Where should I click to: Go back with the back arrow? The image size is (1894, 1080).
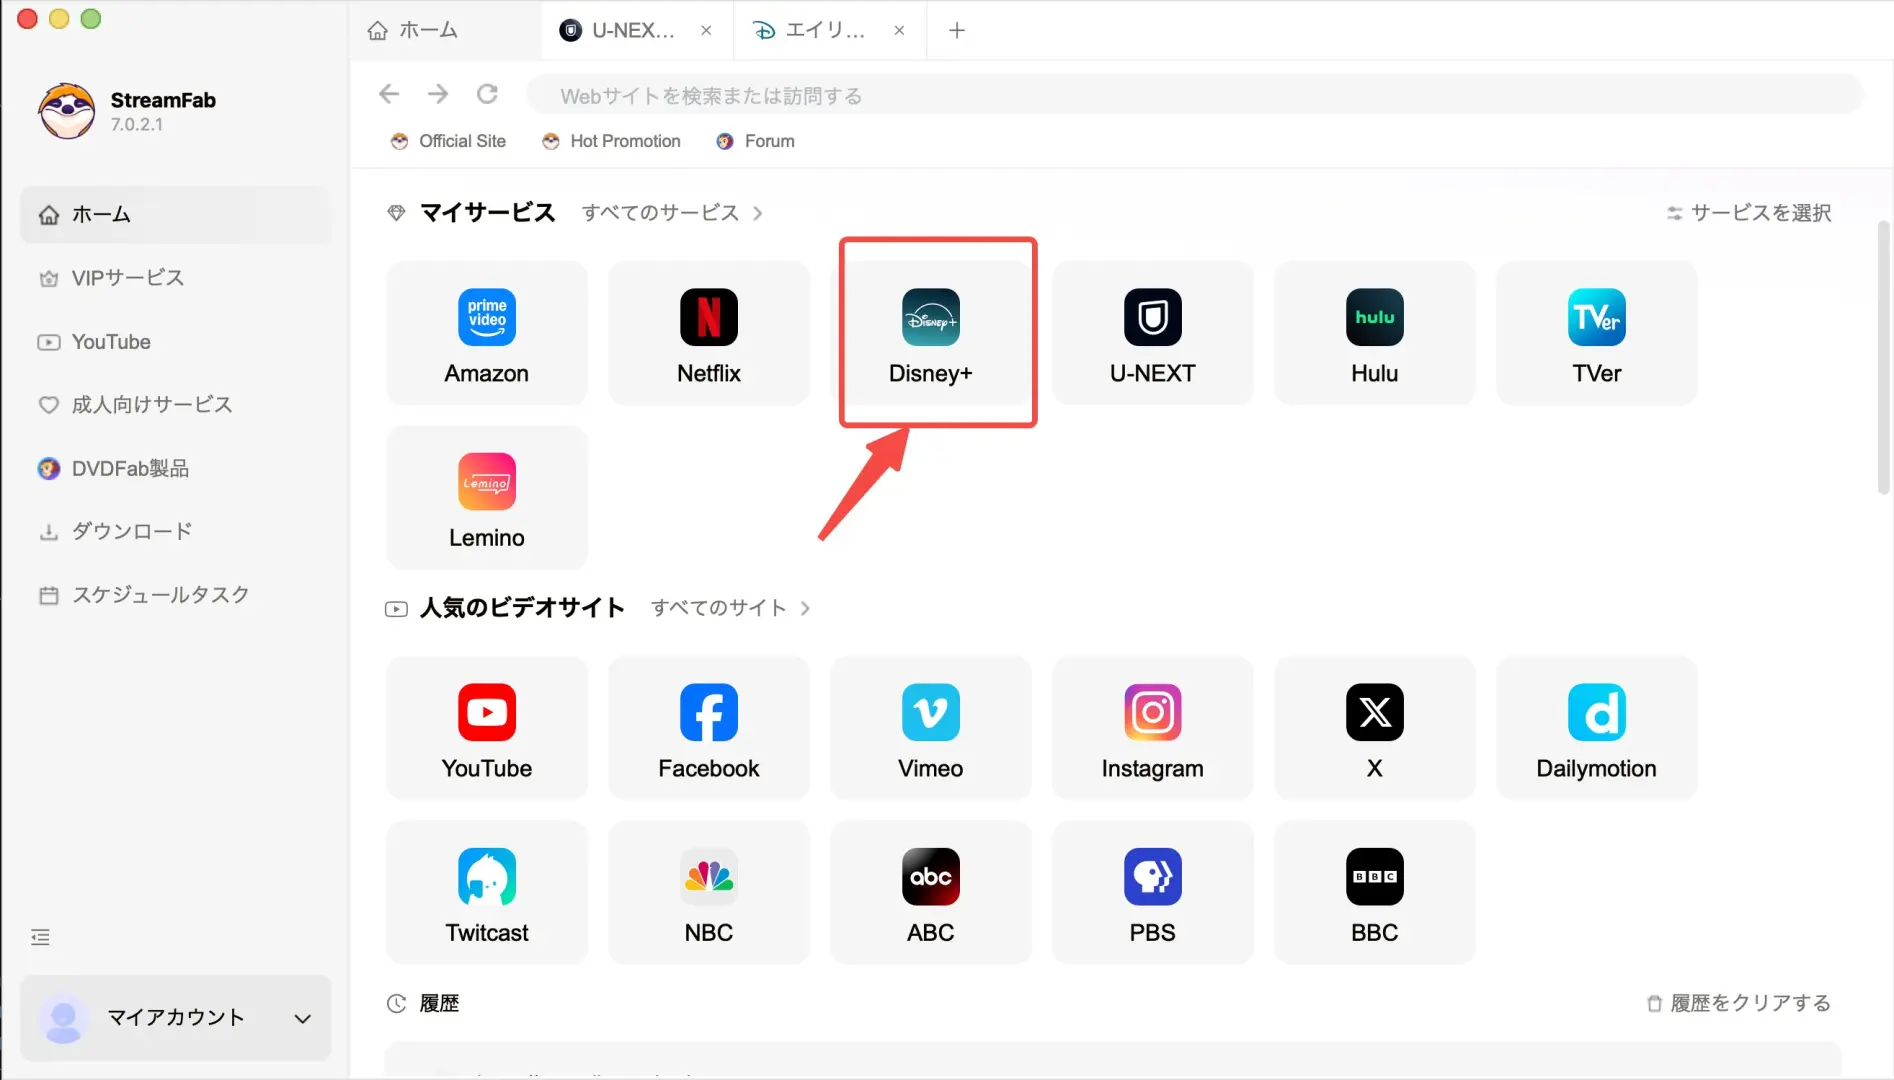point(389,94)
